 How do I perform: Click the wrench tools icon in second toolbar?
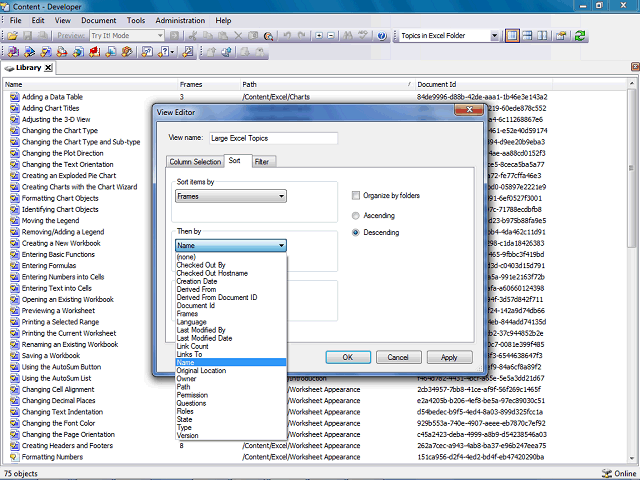click(x=188, y=52)
